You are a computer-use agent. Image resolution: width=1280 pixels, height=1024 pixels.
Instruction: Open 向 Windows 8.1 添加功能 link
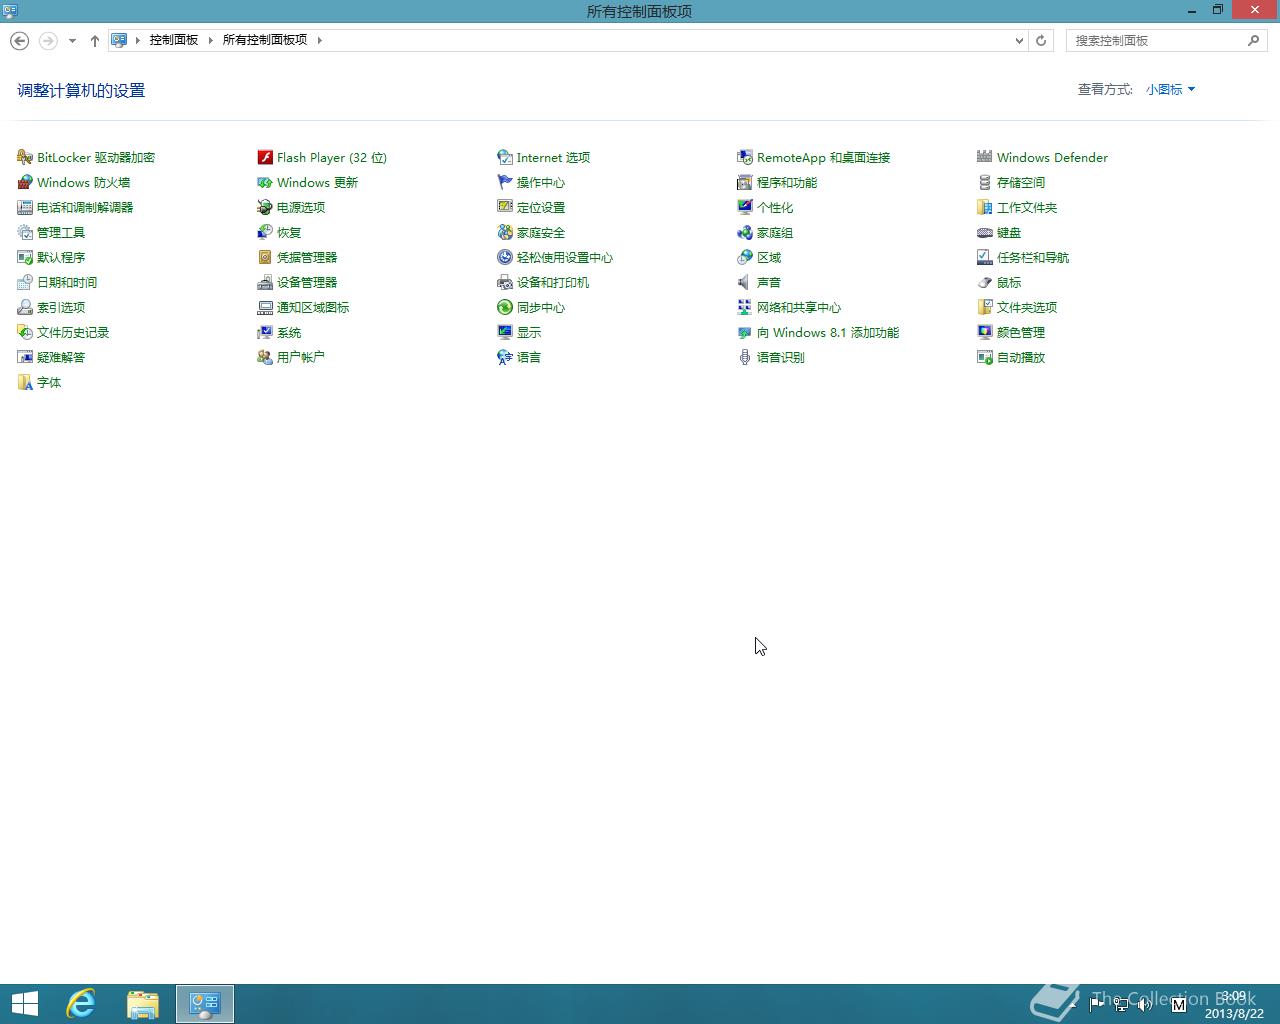tap(827, 333)
